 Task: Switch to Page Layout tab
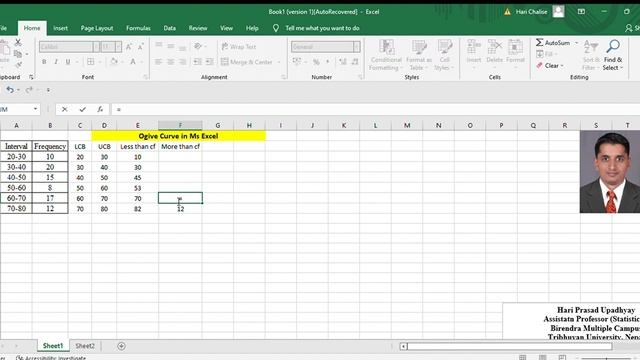(x=97, y=28)
